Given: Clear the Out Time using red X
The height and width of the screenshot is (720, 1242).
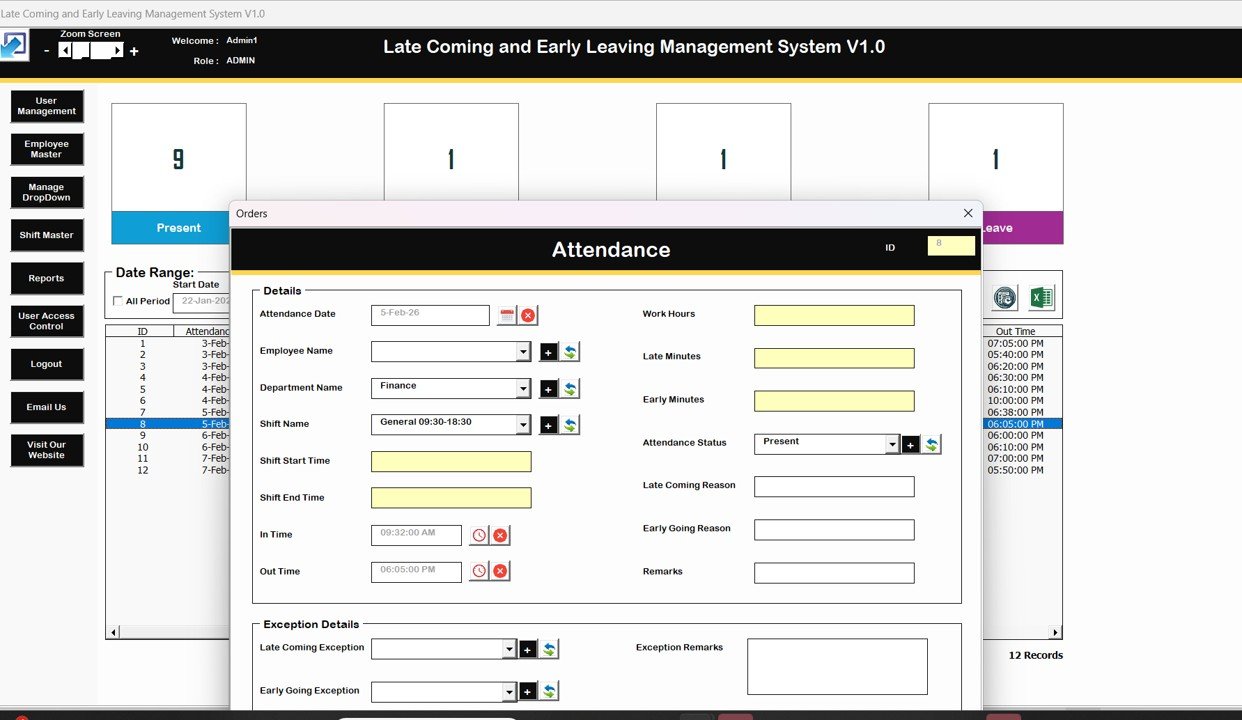Looking at the screenshot, I should [x=500, y=571].
